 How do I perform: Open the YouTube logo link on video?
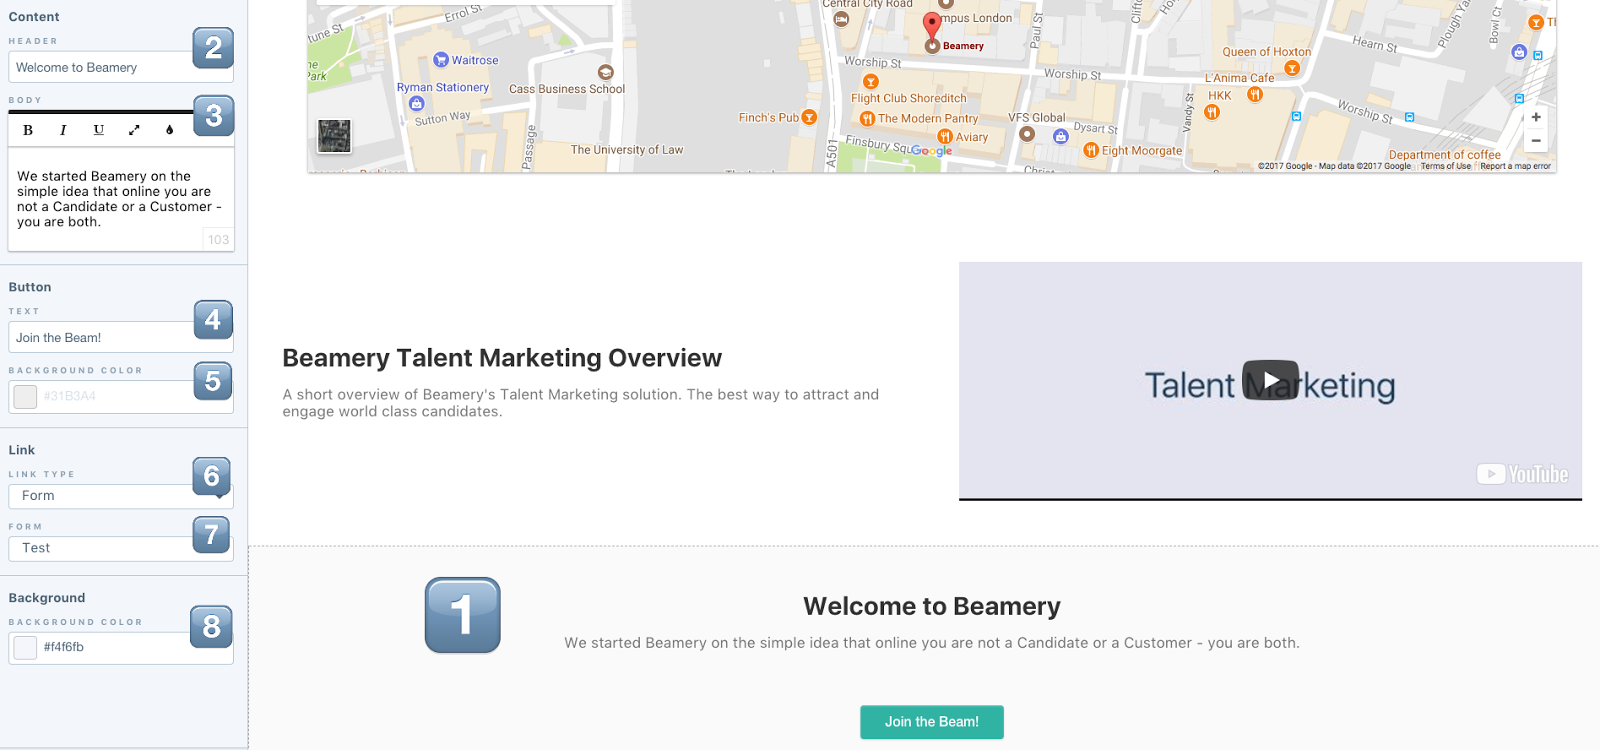(x=1523, y=474)
